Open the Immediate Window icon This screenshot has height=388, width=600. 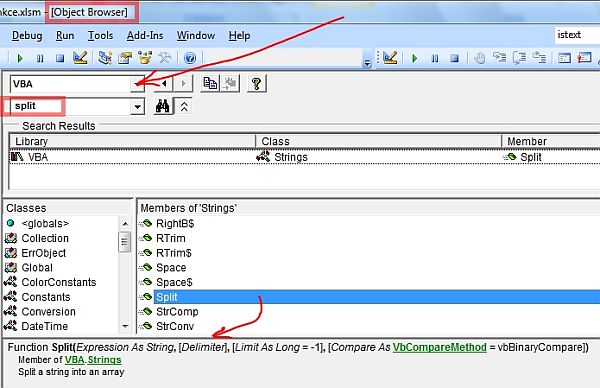[x=584, y=58]
